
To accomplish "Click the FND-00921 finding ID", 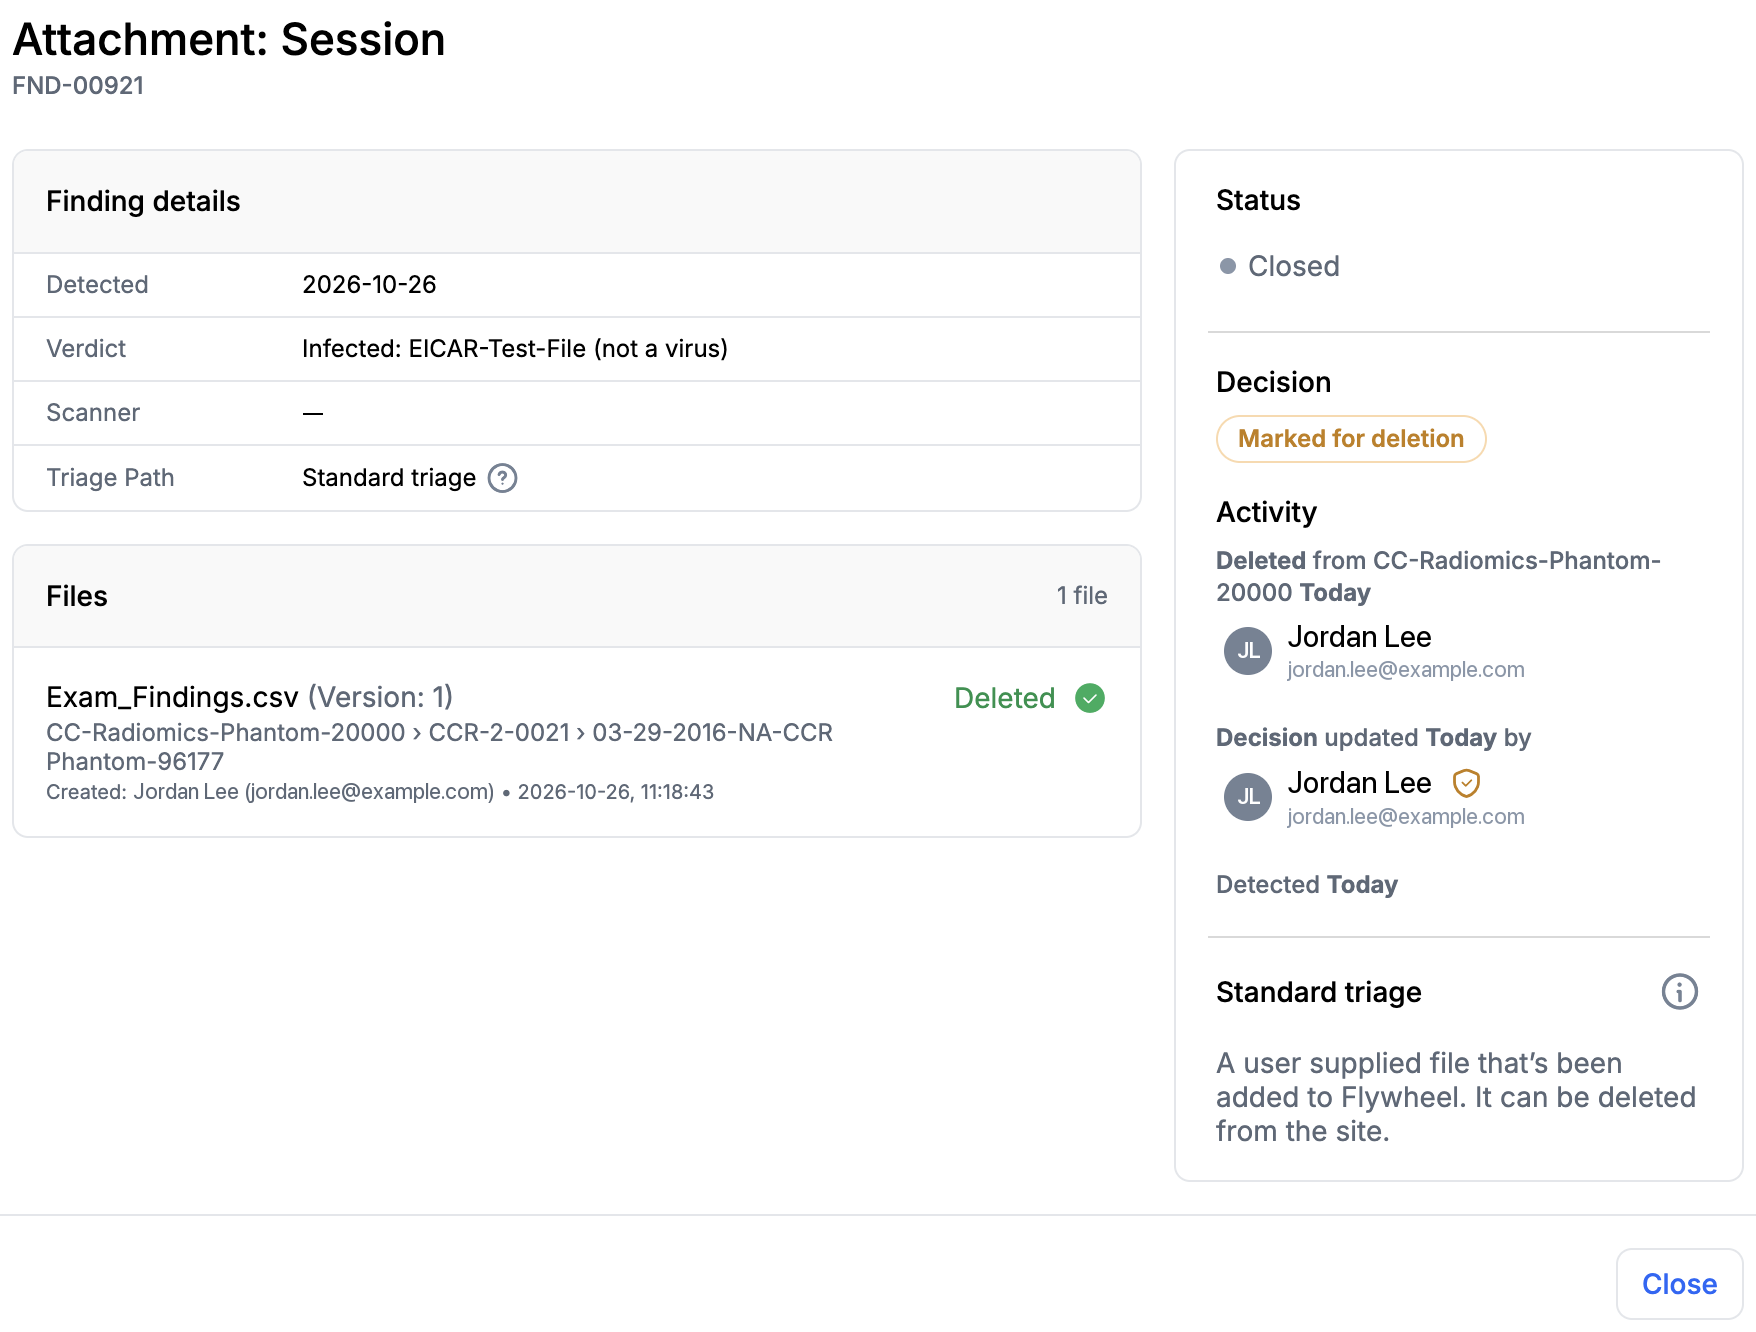I will coord(78,86).
